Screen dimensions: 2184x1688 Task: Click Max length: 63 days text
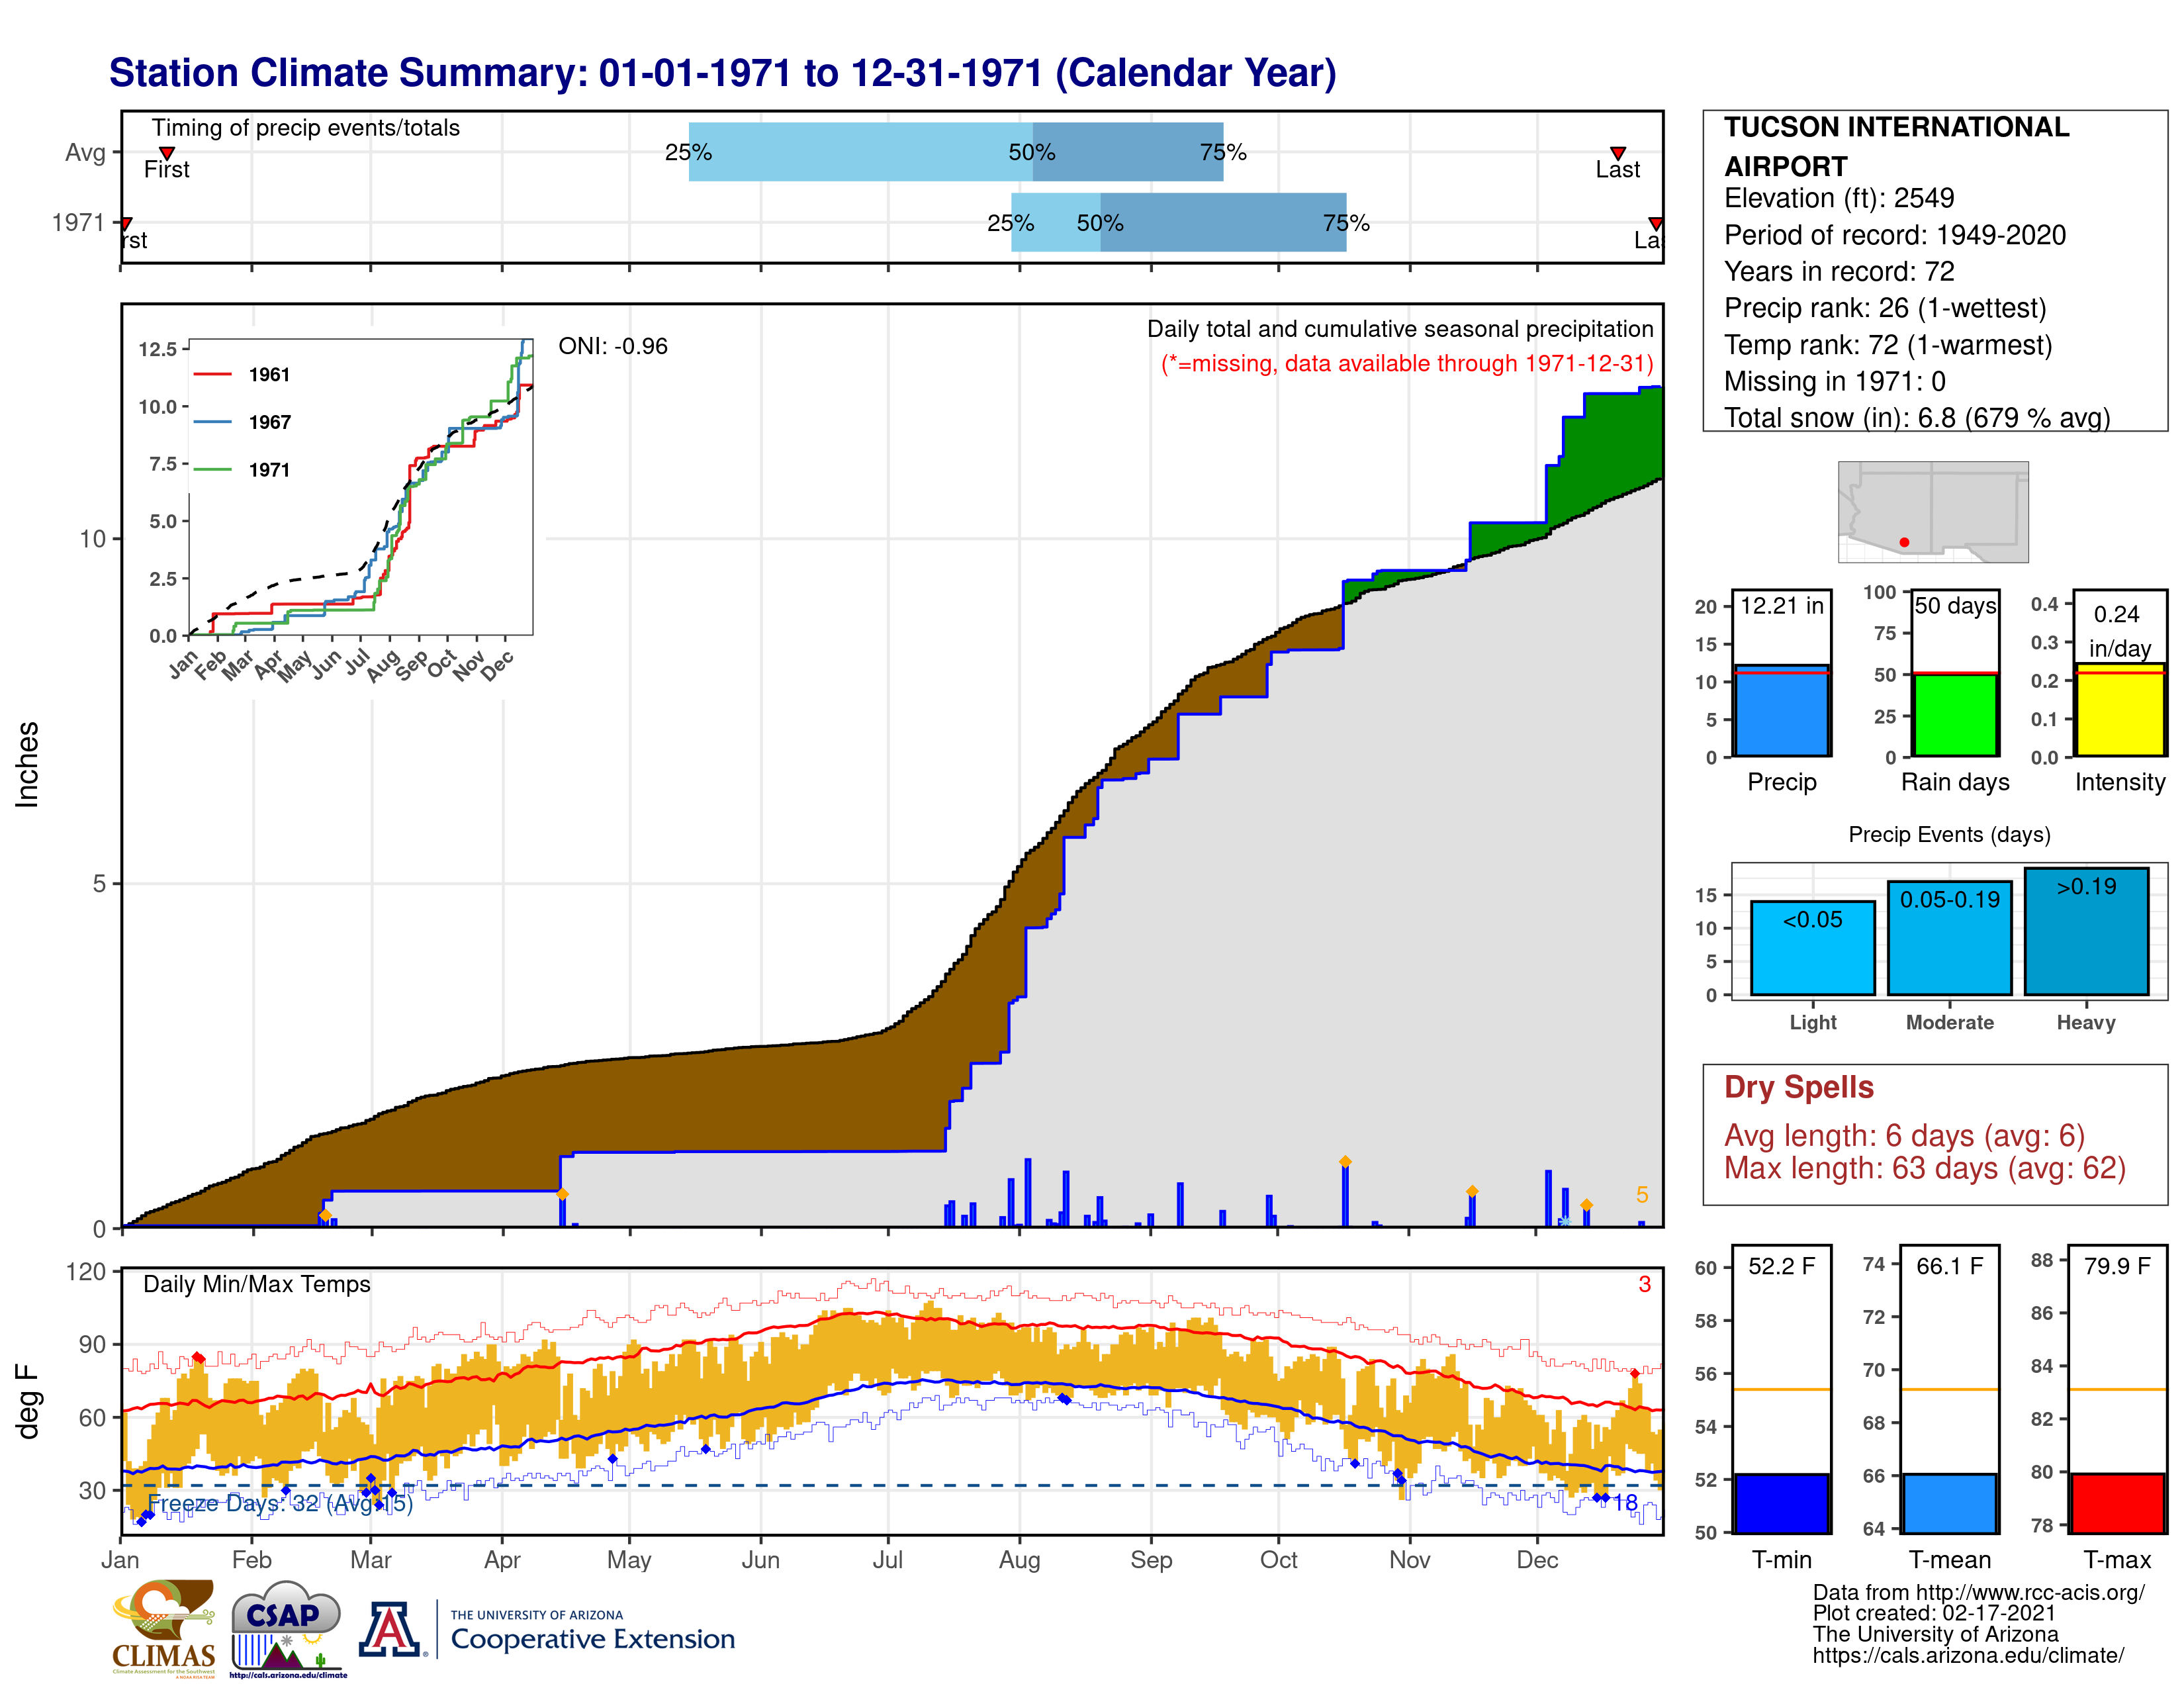pos(1924,1168)
